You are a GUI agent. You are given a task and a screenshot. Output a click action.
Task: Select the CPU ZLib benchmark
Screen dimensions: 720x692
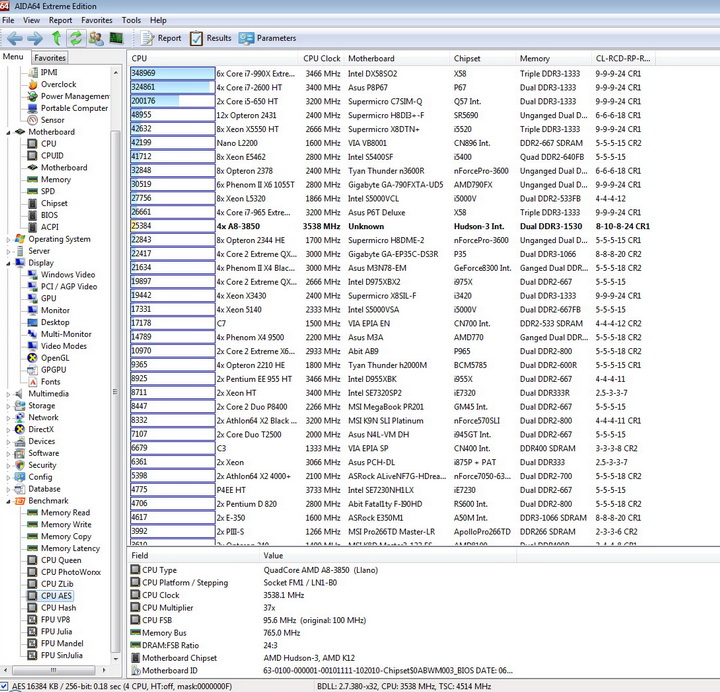[51, 584]
